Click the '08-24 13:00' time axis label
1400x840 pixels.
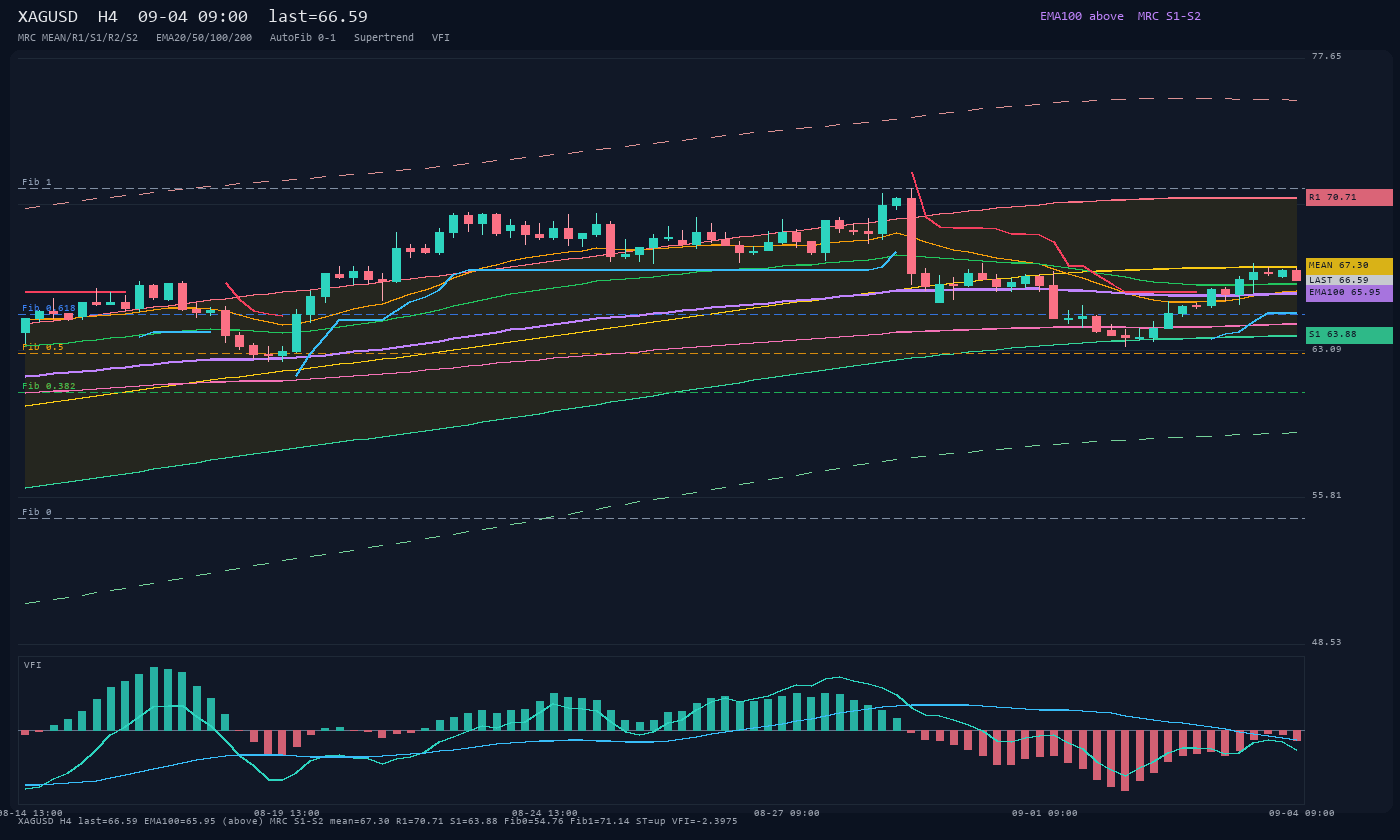pos(545,813)
